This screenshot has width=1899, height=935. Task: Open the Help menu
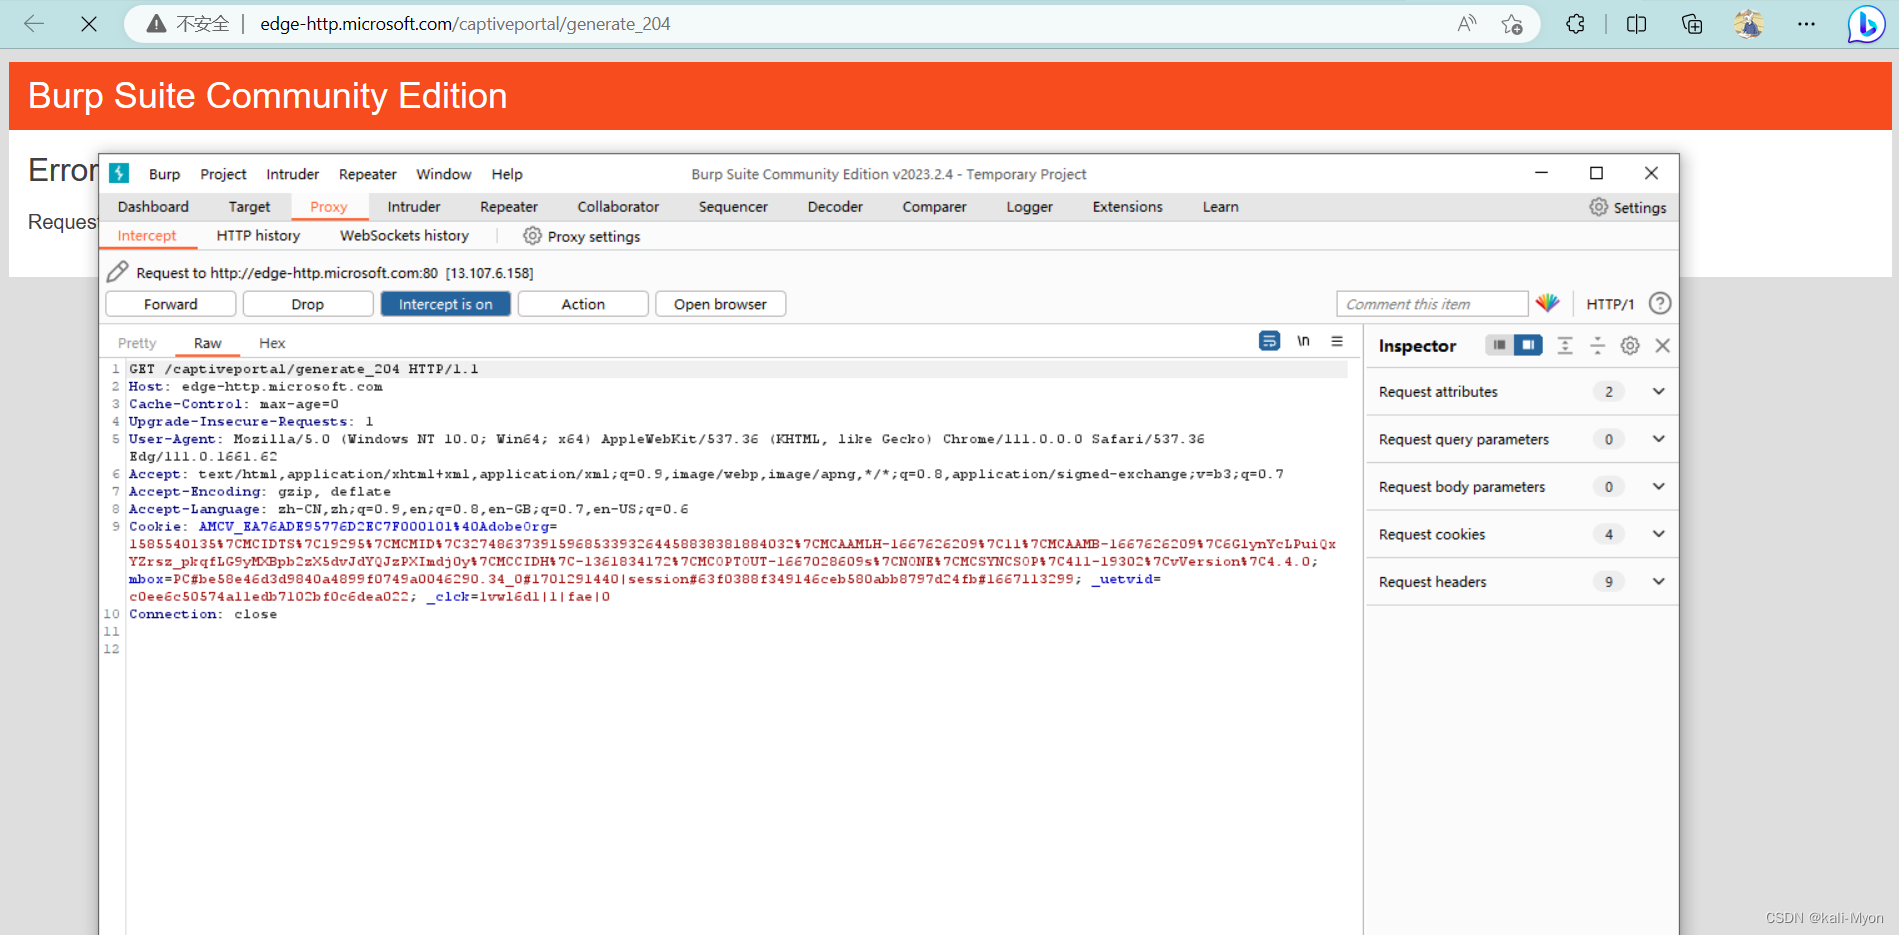(507, 174)
